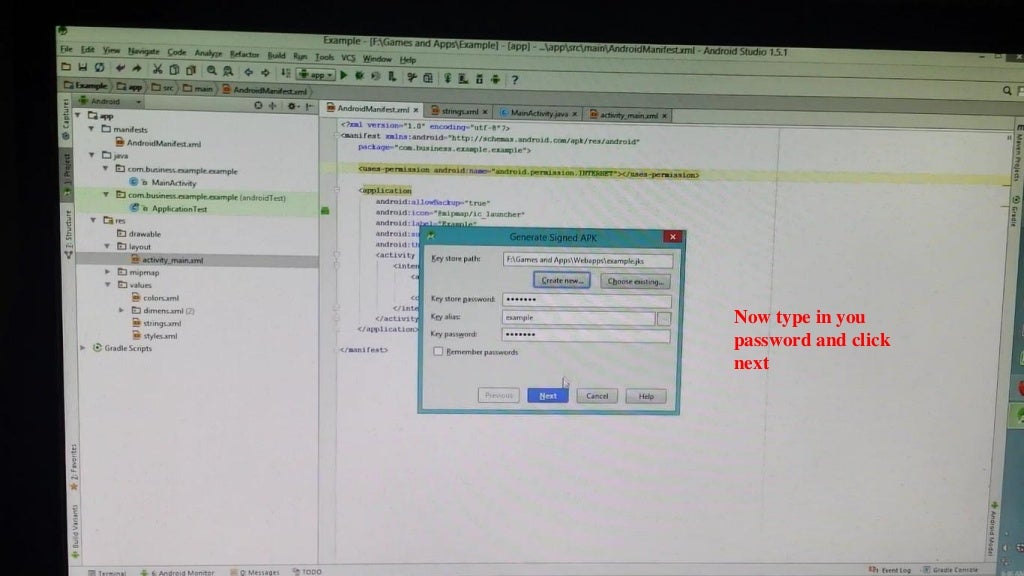The width and height of the screenshot is (1024, 576).
Task: Click Help in Generate Signed APK dialog
Action: pos(646,396)
